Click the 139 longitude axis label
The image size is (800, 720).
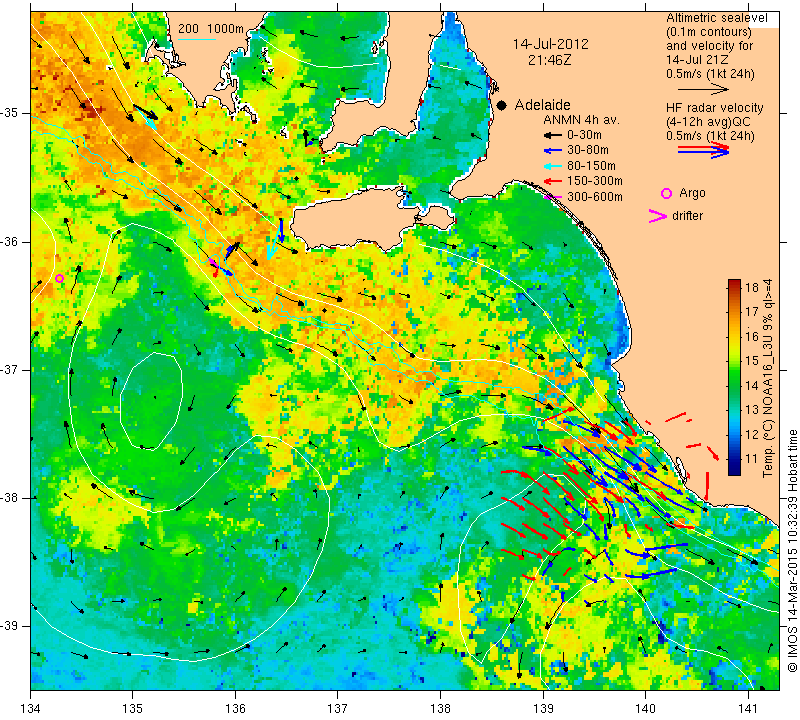tap(543, 709)
